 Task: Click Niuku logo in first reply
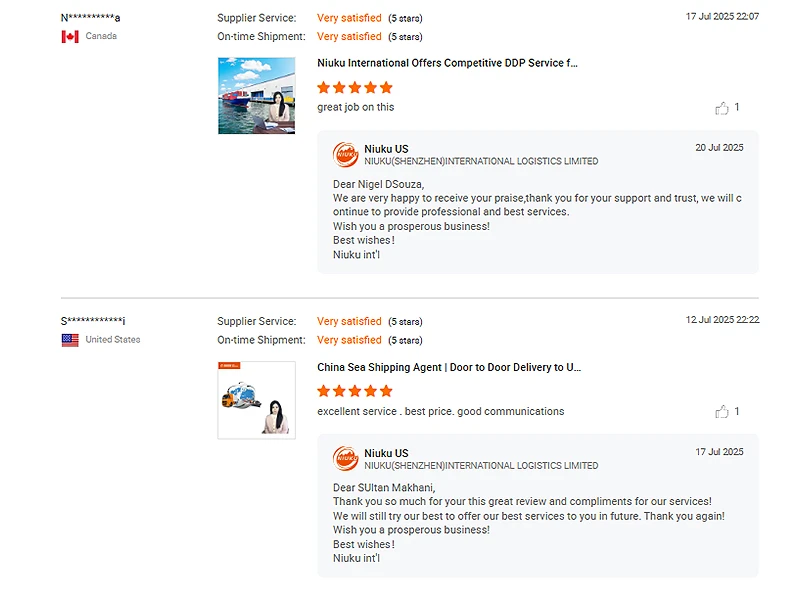click(346, 155)
